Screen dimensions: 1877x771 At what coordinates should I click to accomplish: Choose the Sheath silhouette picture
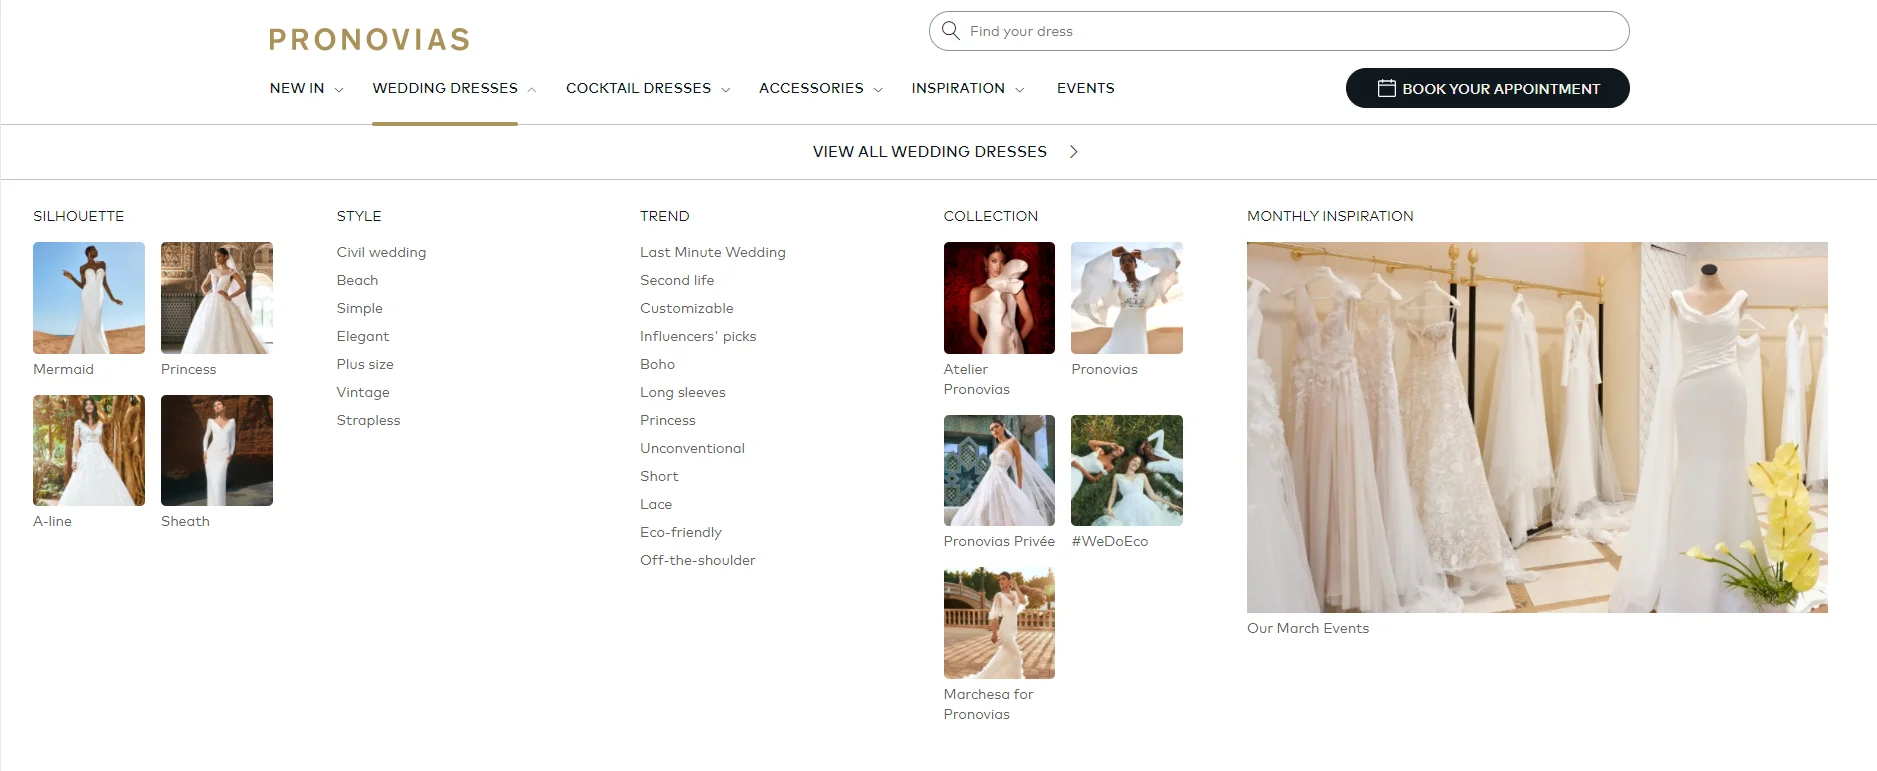(217, 450)
